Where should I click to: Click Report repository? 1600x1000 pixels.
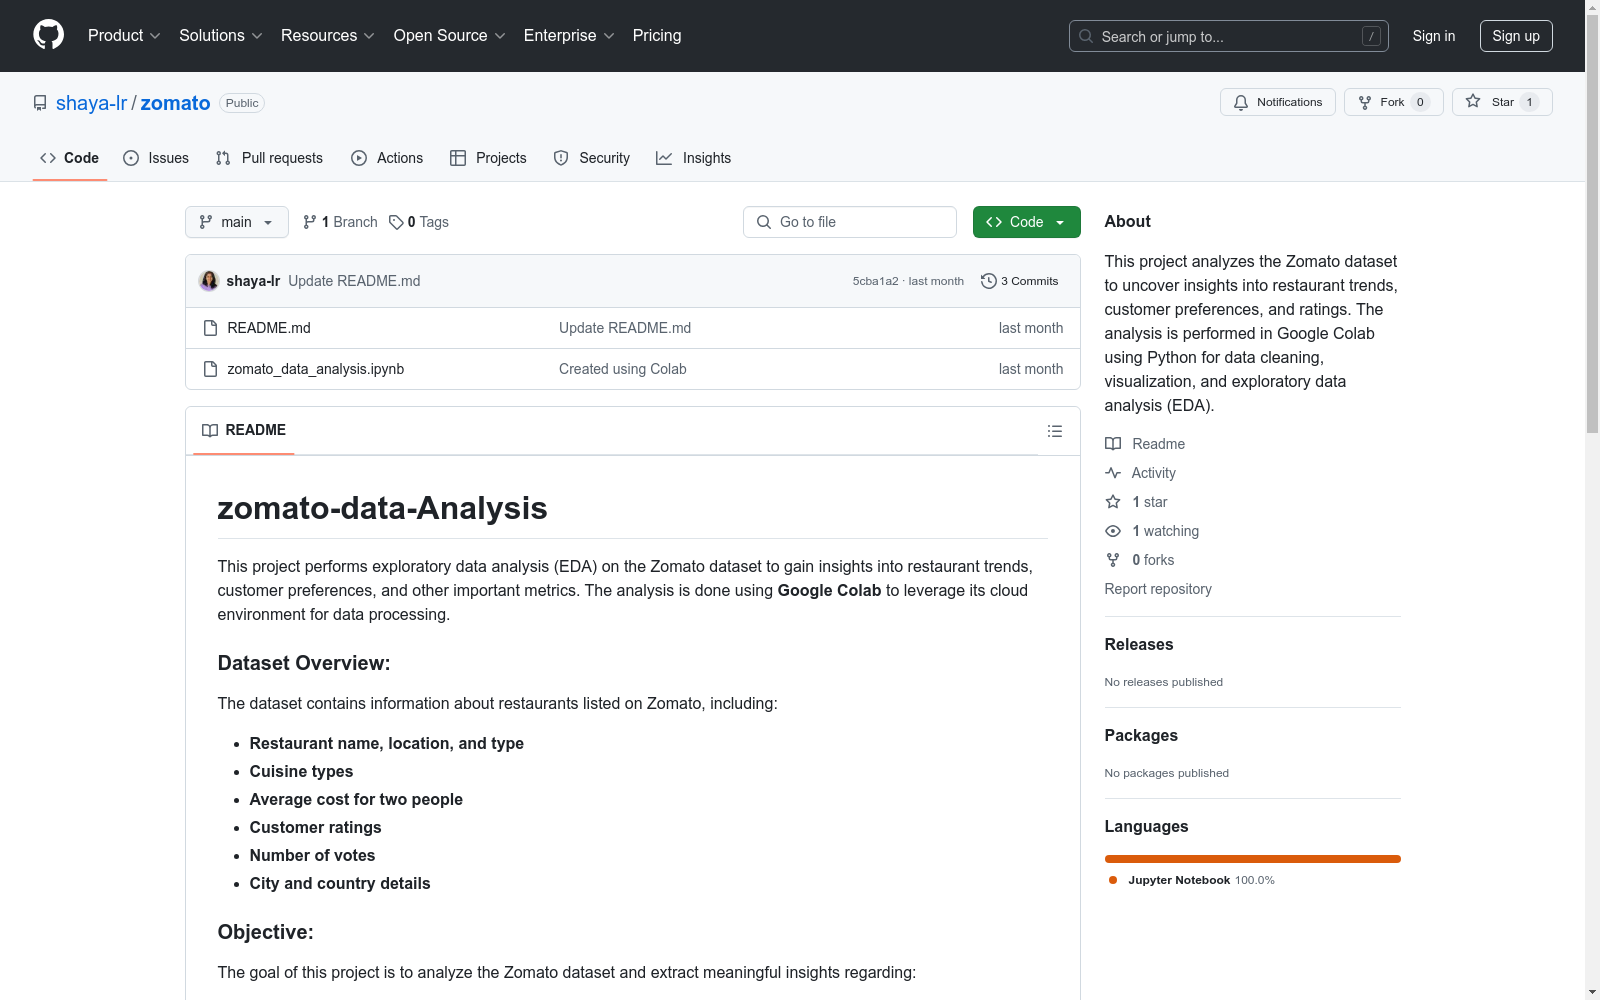click(x=1158, y=589)
